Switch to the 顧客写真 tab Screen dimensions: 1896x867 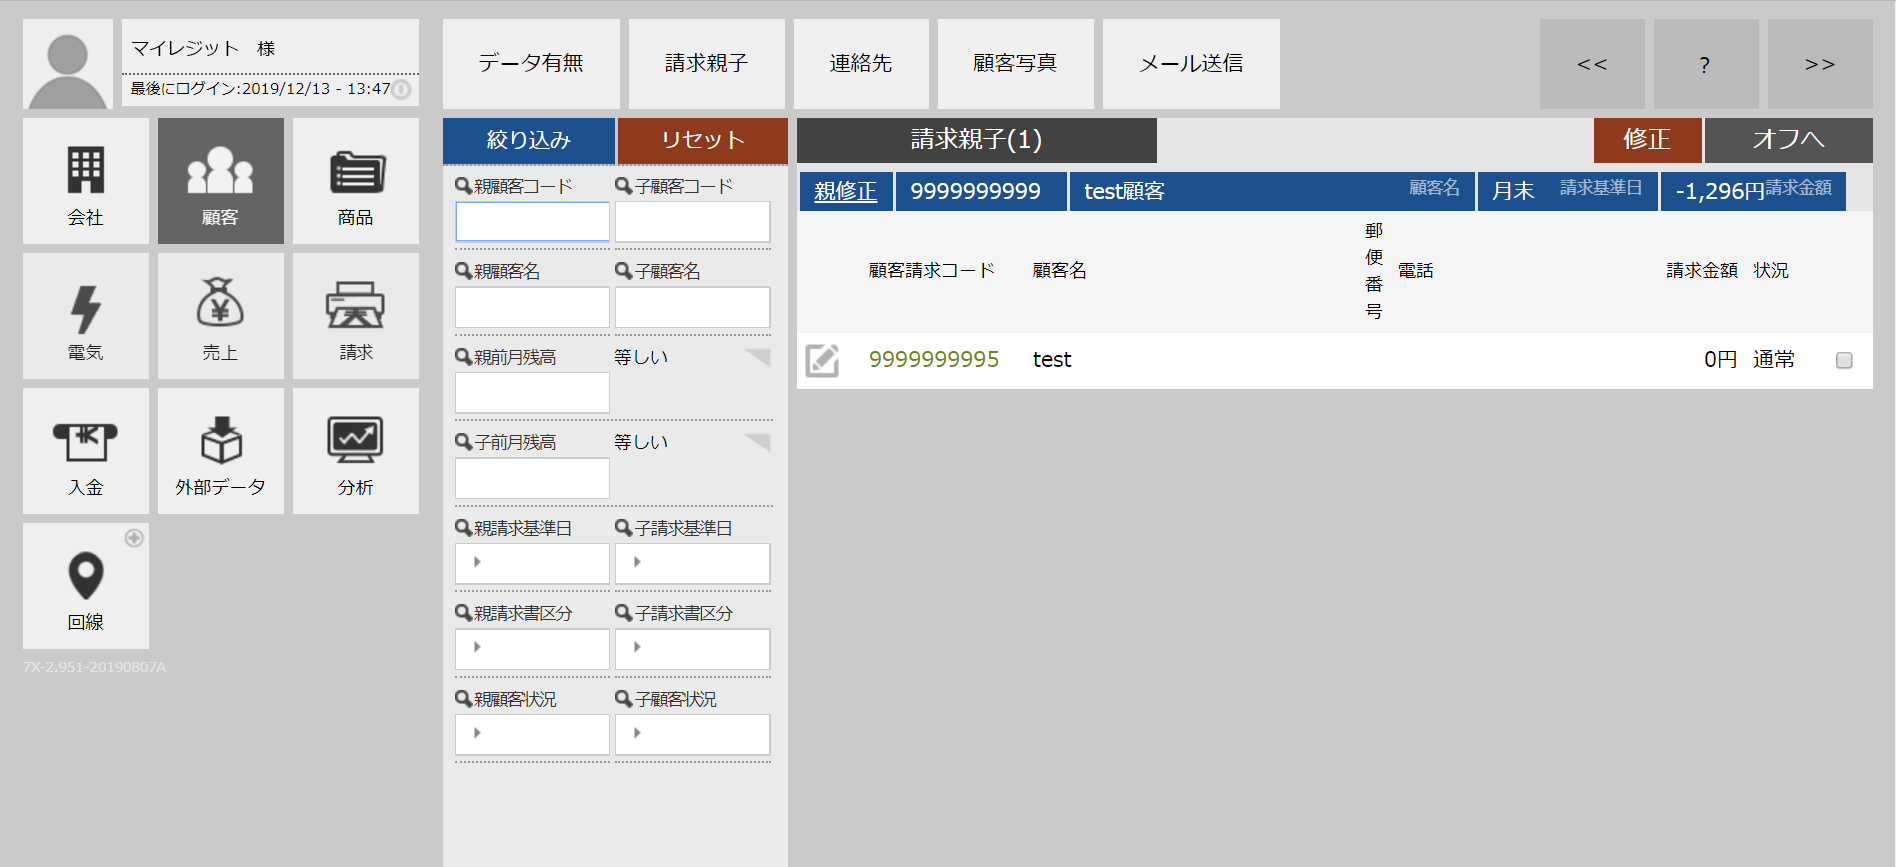[x=1015, y=64]
